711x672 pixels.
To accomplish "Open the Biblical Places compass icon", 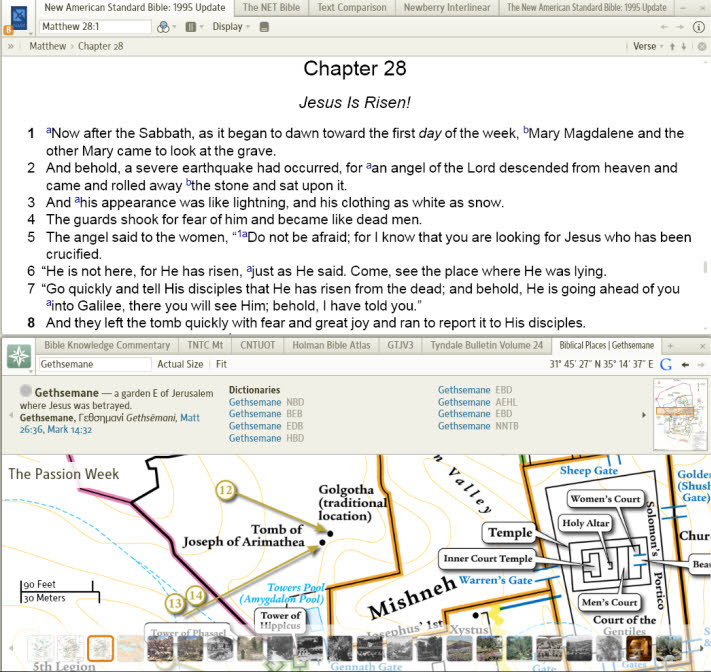I will [19, 356].
